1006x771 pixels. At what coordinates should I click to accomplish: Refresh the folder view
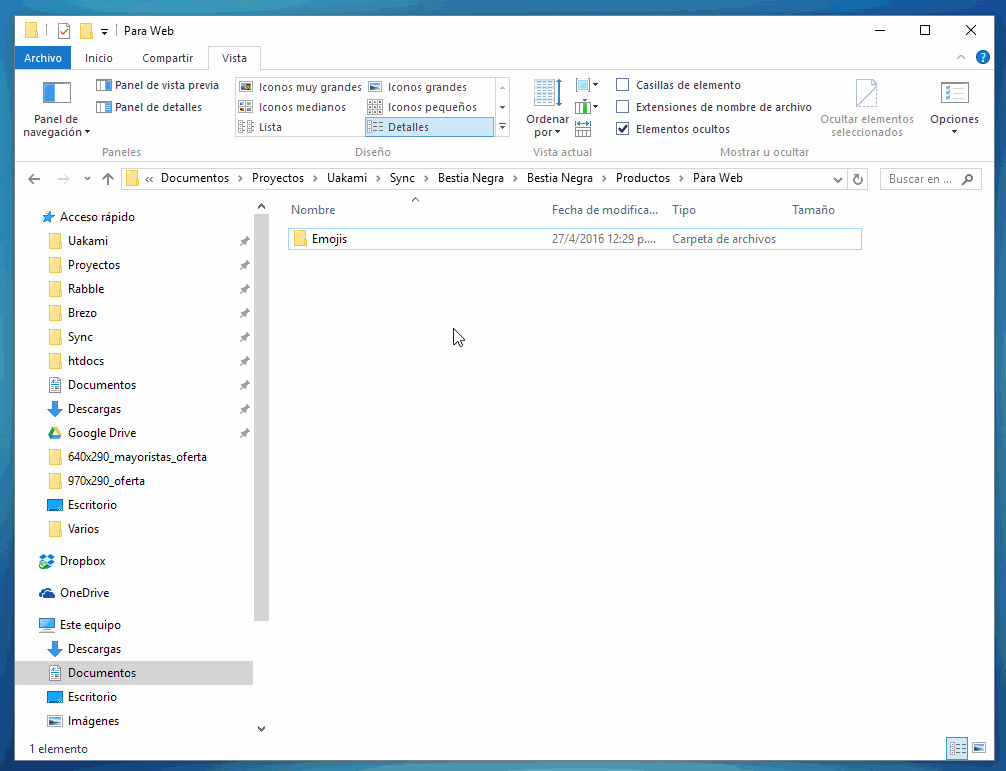click(x=858, y=180)
